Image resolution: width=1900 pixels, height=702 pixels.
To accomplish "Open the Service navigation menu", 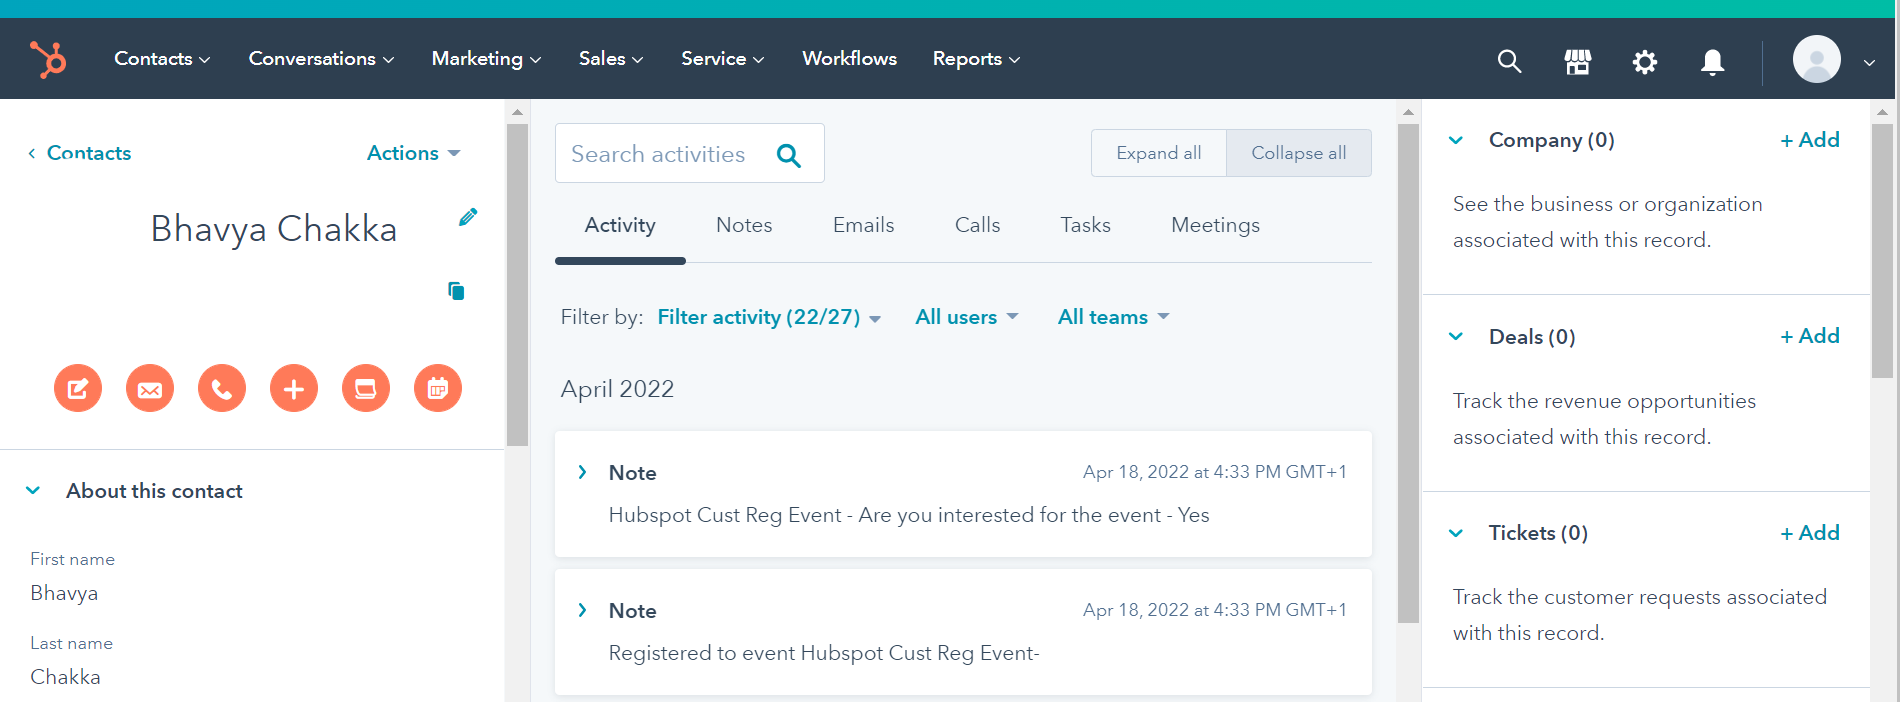I will click(722, 59).
